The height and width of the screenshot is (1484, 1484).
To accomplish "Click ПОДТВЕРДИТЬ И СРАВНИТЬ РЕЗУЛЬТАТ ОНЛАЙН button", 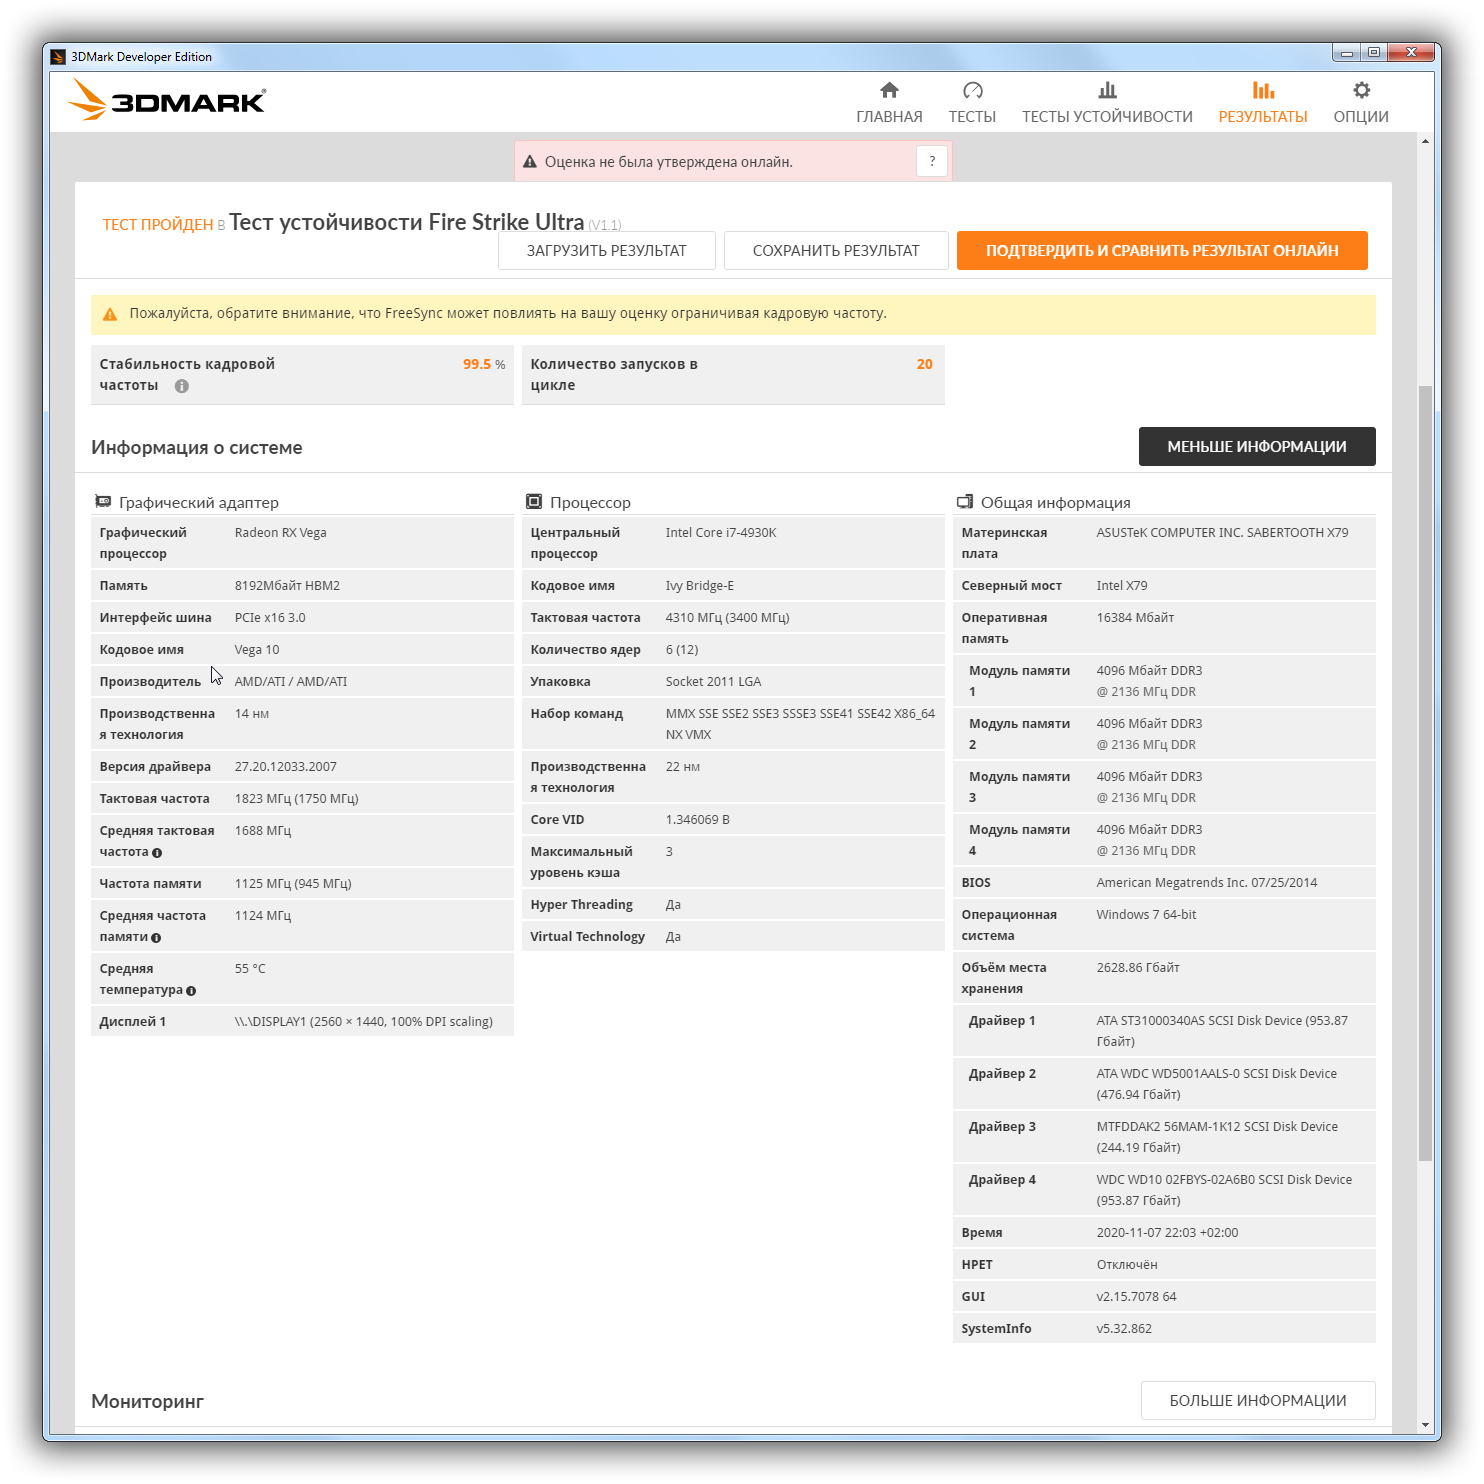I will tap(1162, 251).
